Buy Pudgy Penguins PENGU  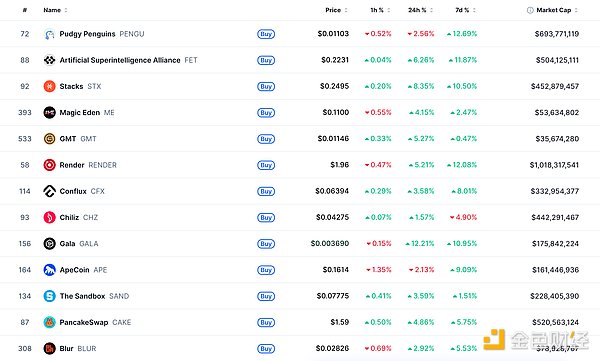point(266,34)
